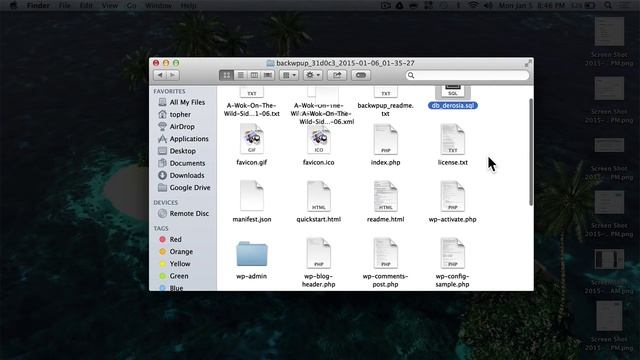Select the wp-activate.php file icon
The image size is (640, 360).
pos(453,196)
